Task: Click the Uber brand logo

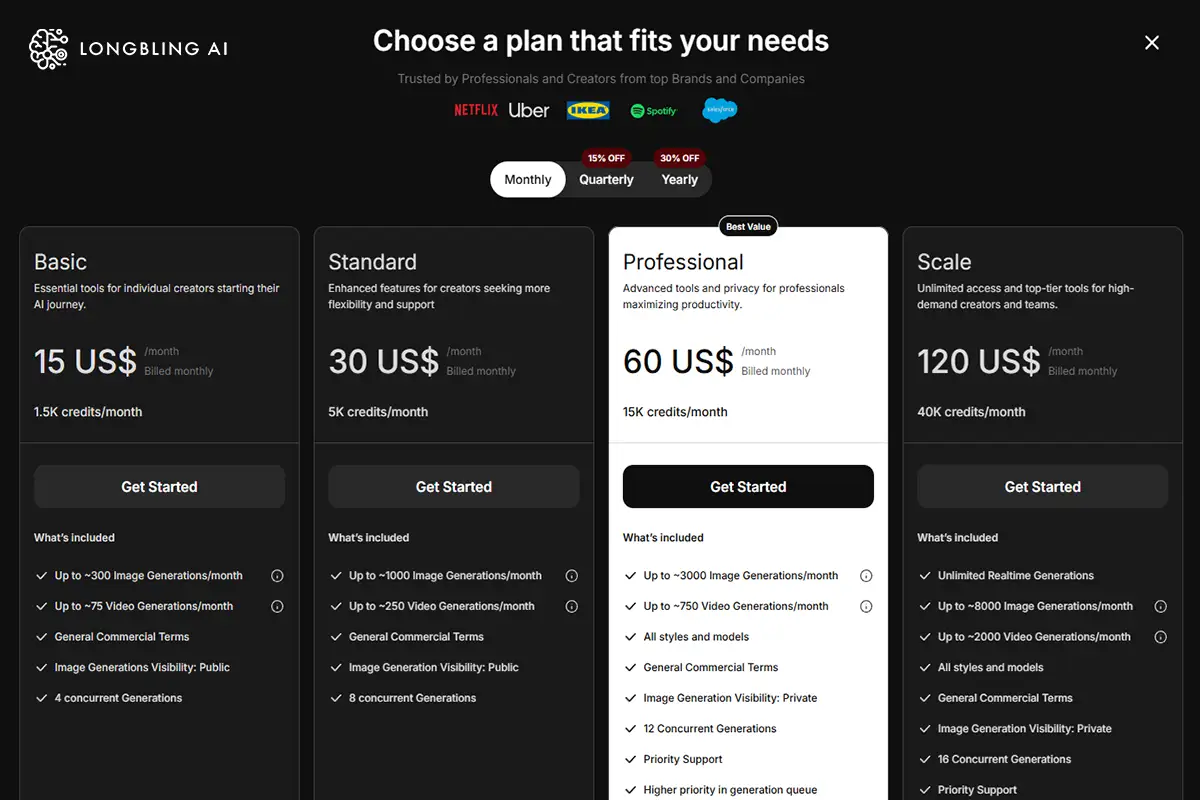Action: point(529,110)
